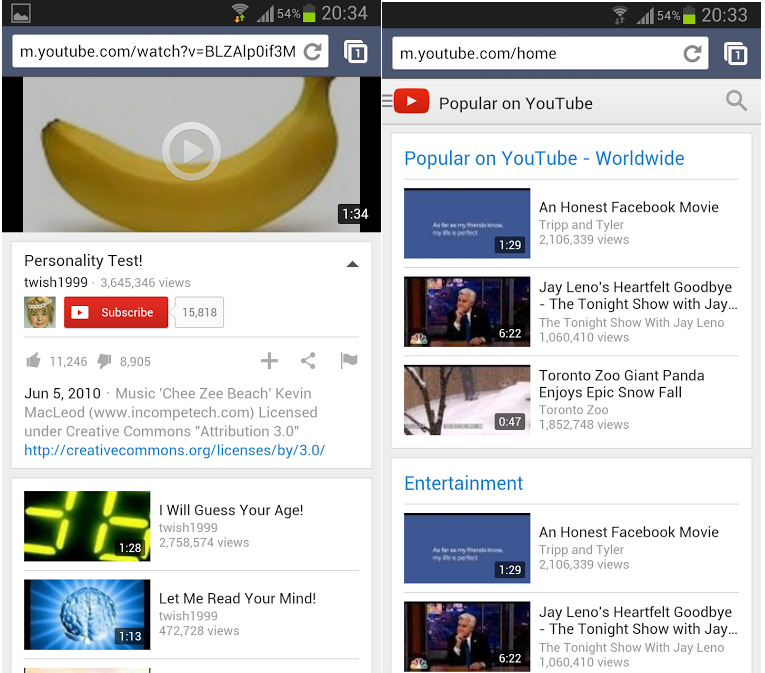Select Tripp and Tyler under Worldwide
765x673 pixels.
point(582,224)
